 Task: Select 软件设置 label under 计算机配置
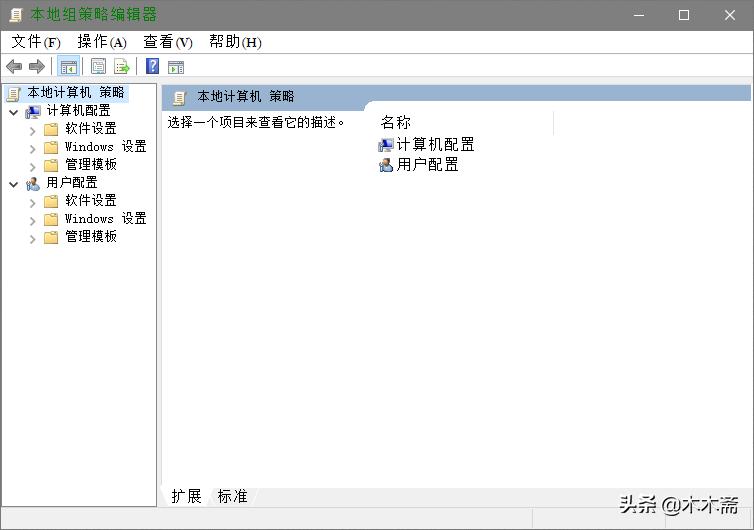[91, 128]
